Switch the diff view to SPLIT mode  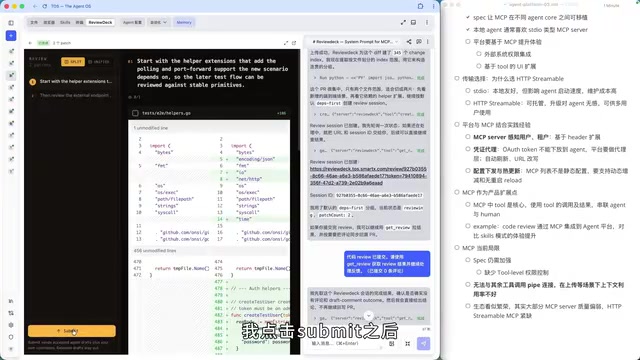(73, 62)
